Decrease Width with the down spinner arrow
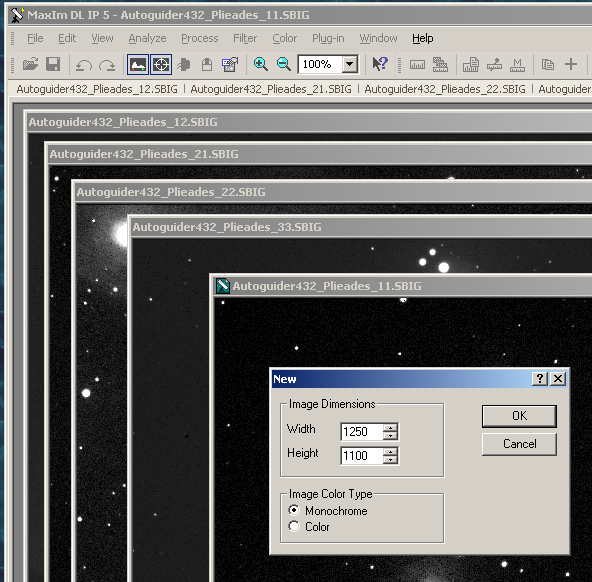Image resolution: width=592 pixels, height=582 pixels. click(390, 436)
